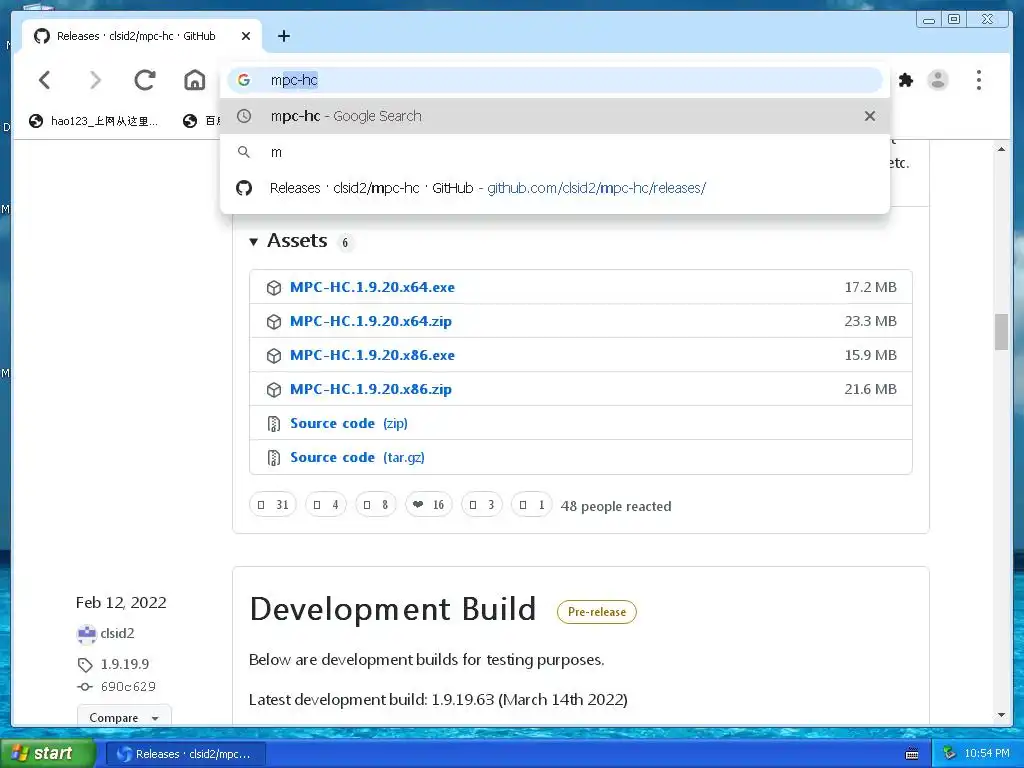Click the 10:54 PM taskbar clock

tap(987, 753)
